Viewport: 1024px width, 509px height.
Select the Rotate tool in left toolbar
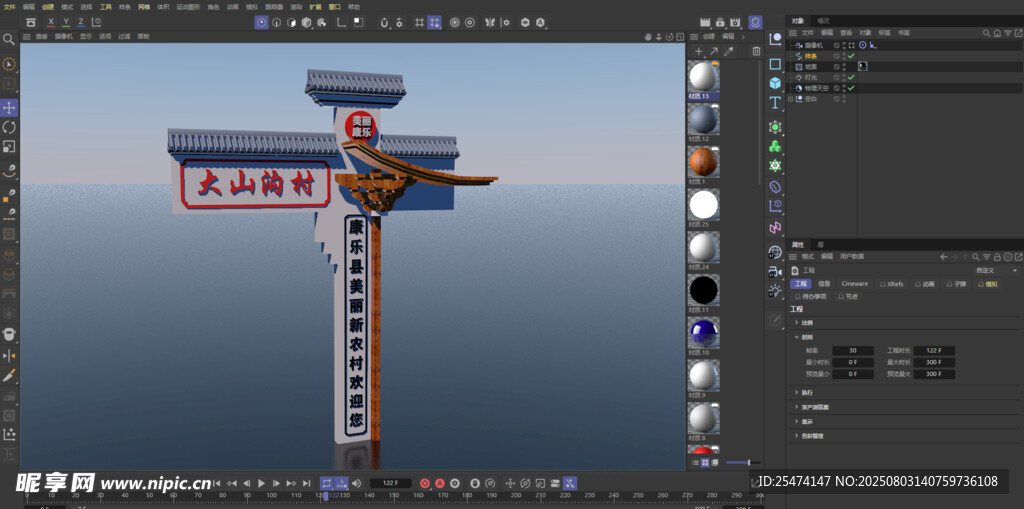coord(9,127)
